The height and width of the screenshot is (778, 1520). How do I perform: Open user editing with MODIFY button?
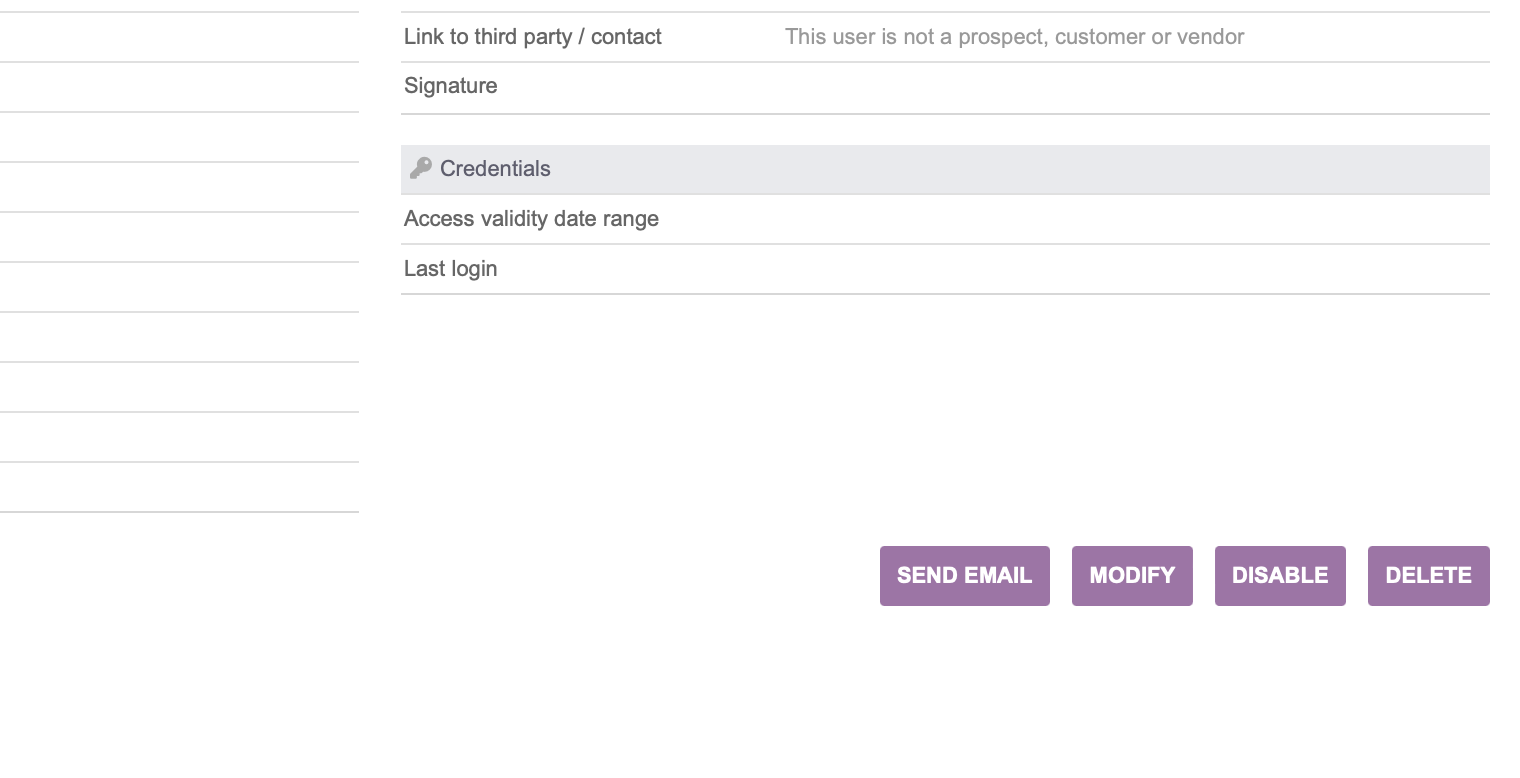click(1132, 576)
